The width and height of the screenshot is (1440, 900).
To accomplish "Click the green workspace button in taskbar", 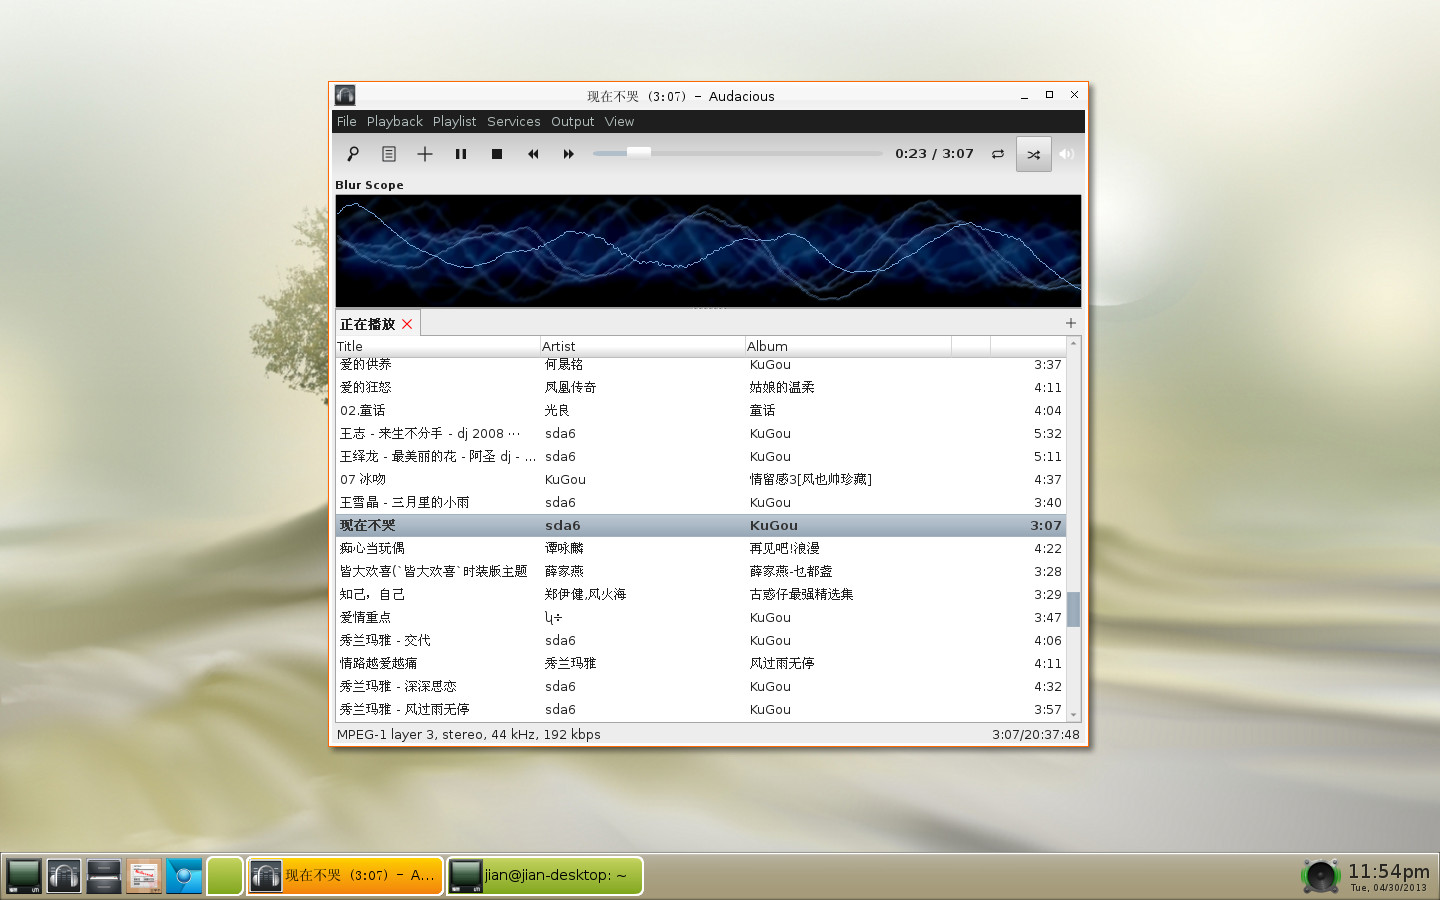I will point(225,876).
